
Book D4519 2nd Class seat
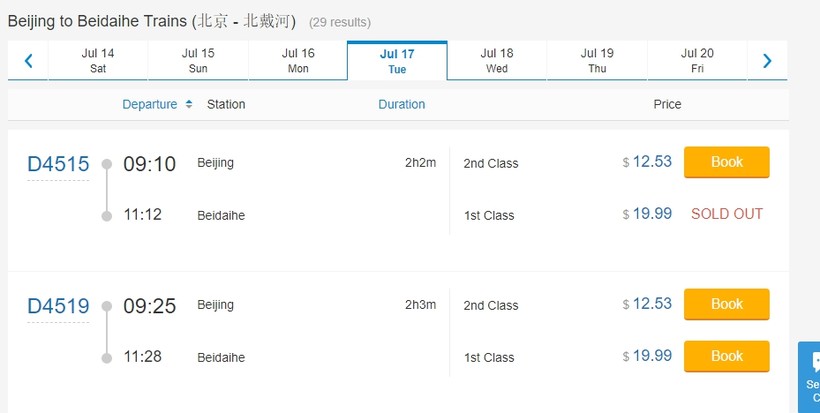point(726,304)
